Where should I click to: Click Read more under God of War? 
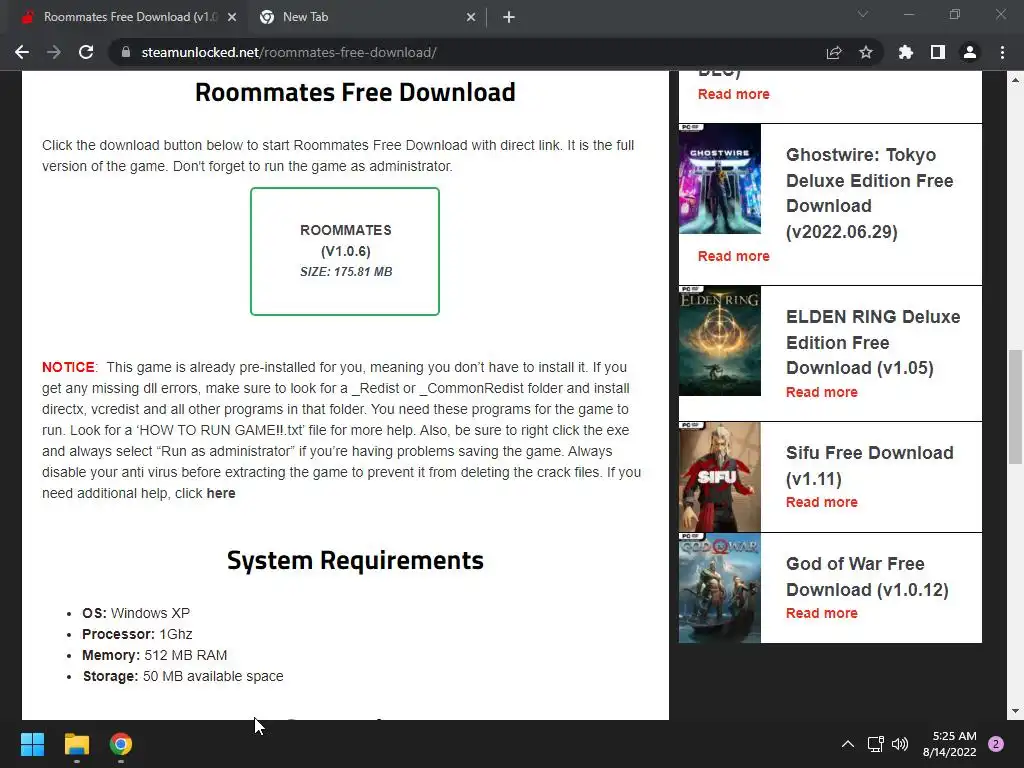[822, 613]
